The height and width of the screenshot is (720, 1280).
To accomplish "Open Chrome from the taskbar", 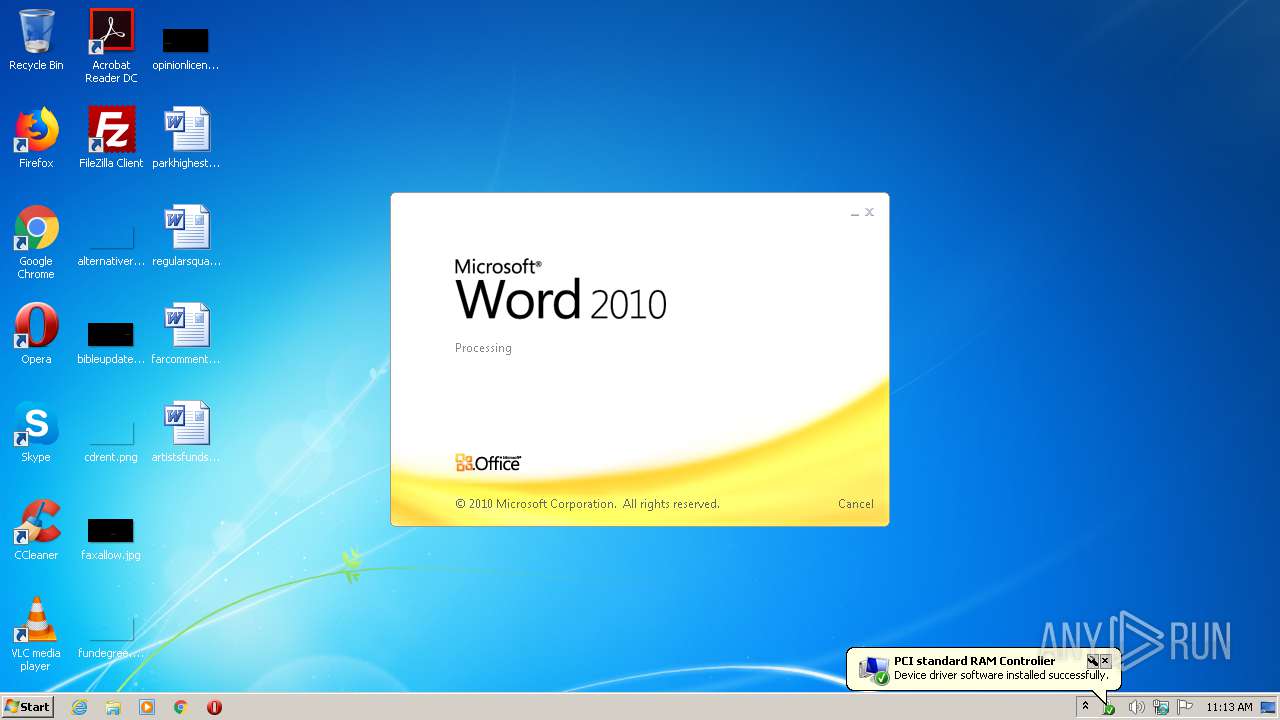I will click(181, 707).
